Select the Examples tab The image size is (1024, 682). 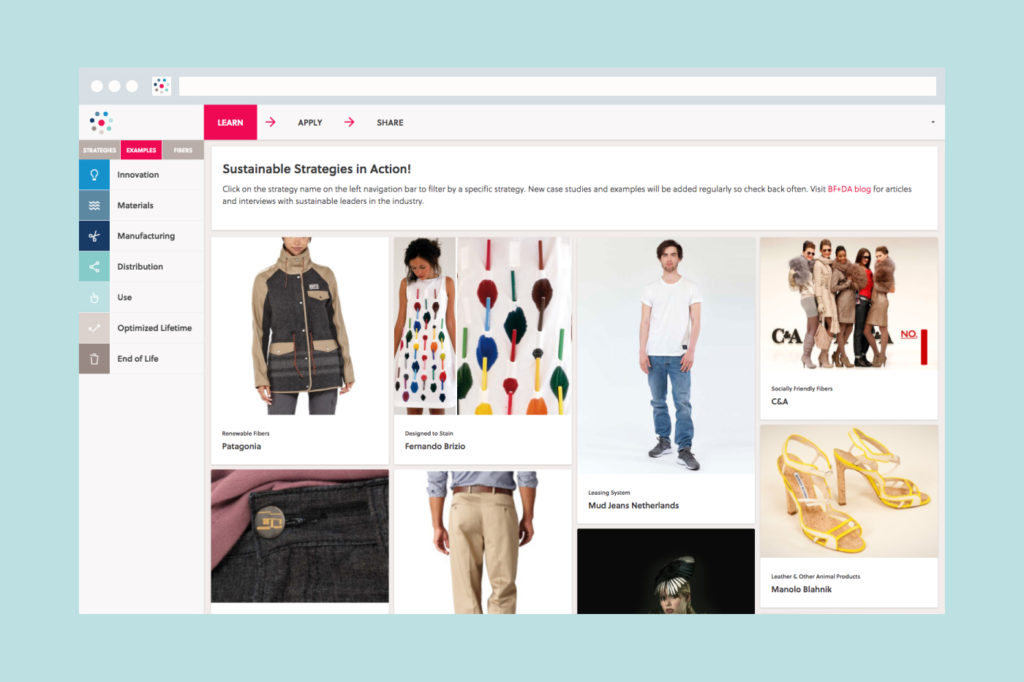tap(141, 150)
